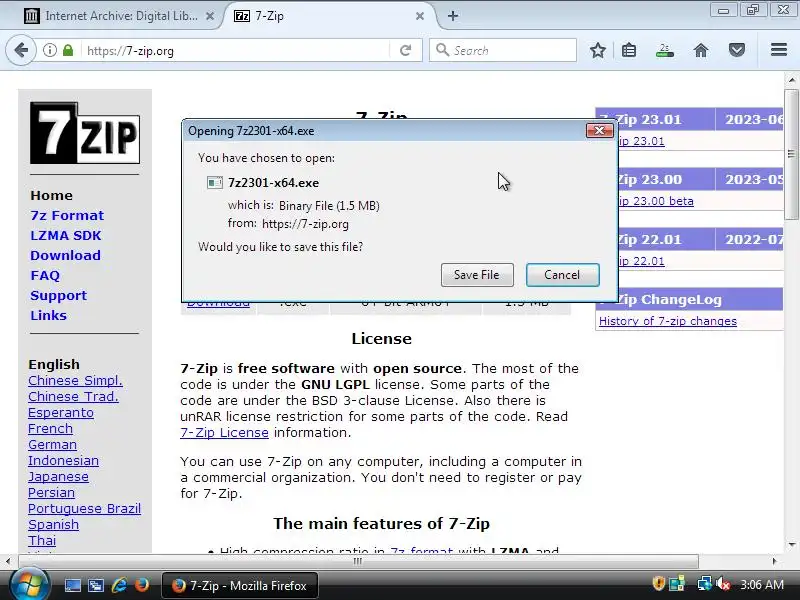Launch Firefox from quick launch icon
This screenshot has height=600, width=800.
pyautogui.click(x=142, y=585)
